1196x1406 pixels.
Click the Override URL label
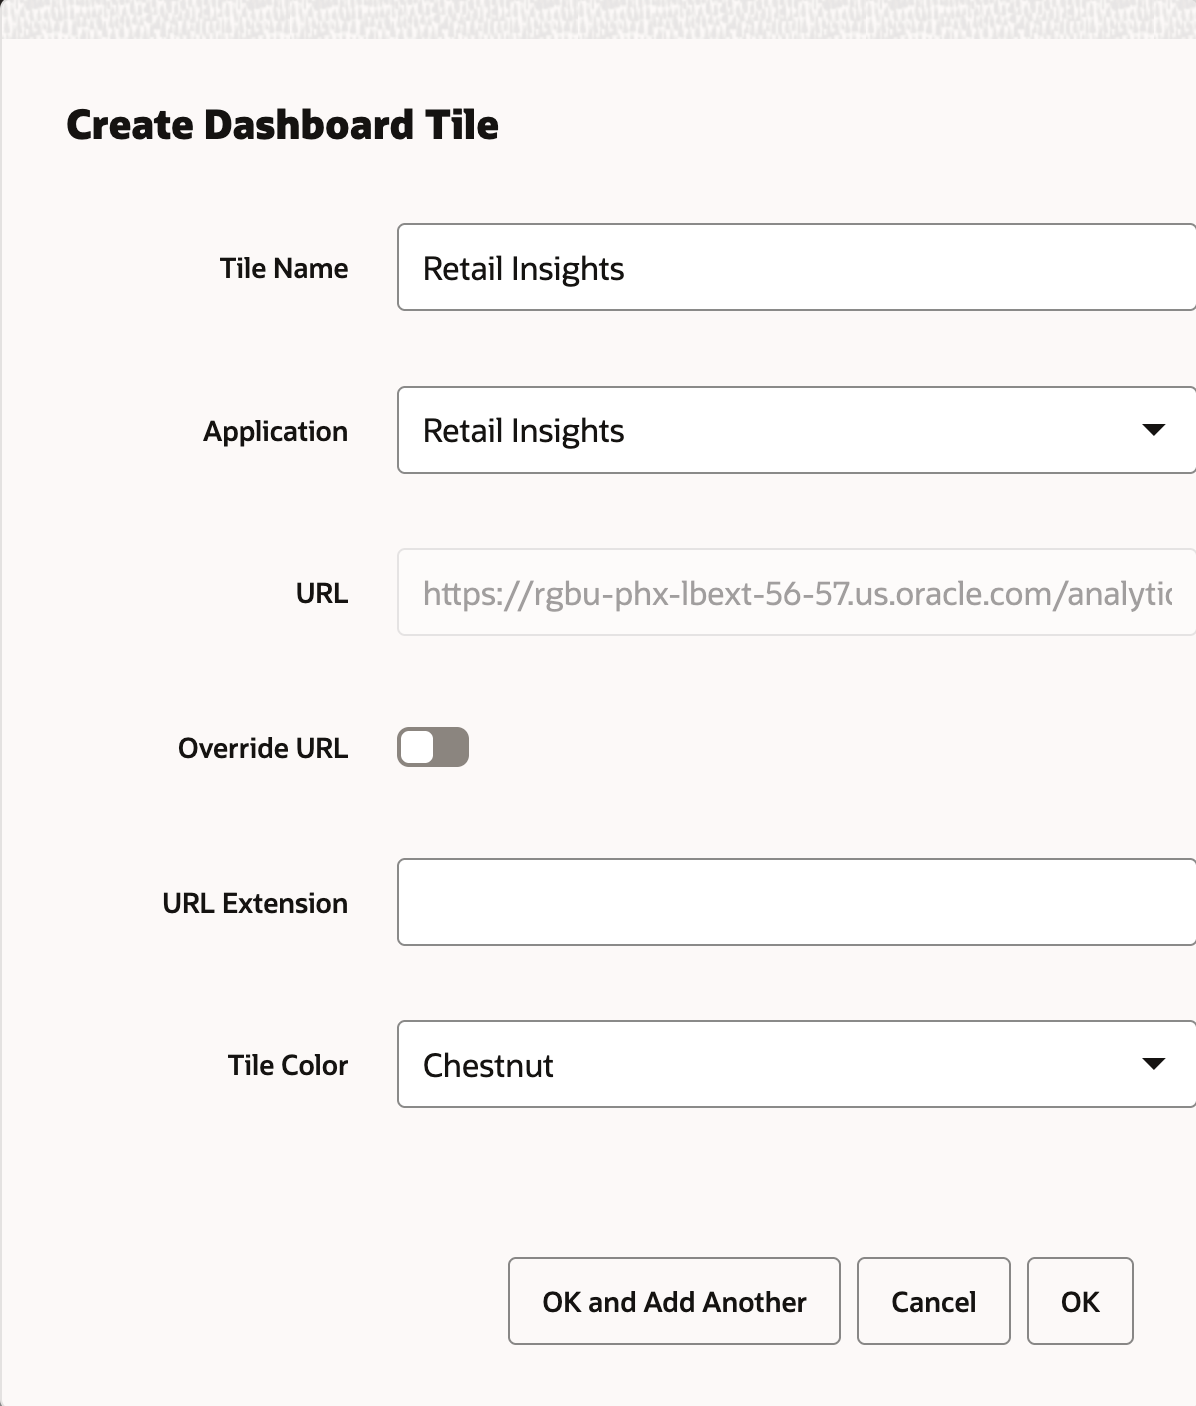[x=263, y=748]
